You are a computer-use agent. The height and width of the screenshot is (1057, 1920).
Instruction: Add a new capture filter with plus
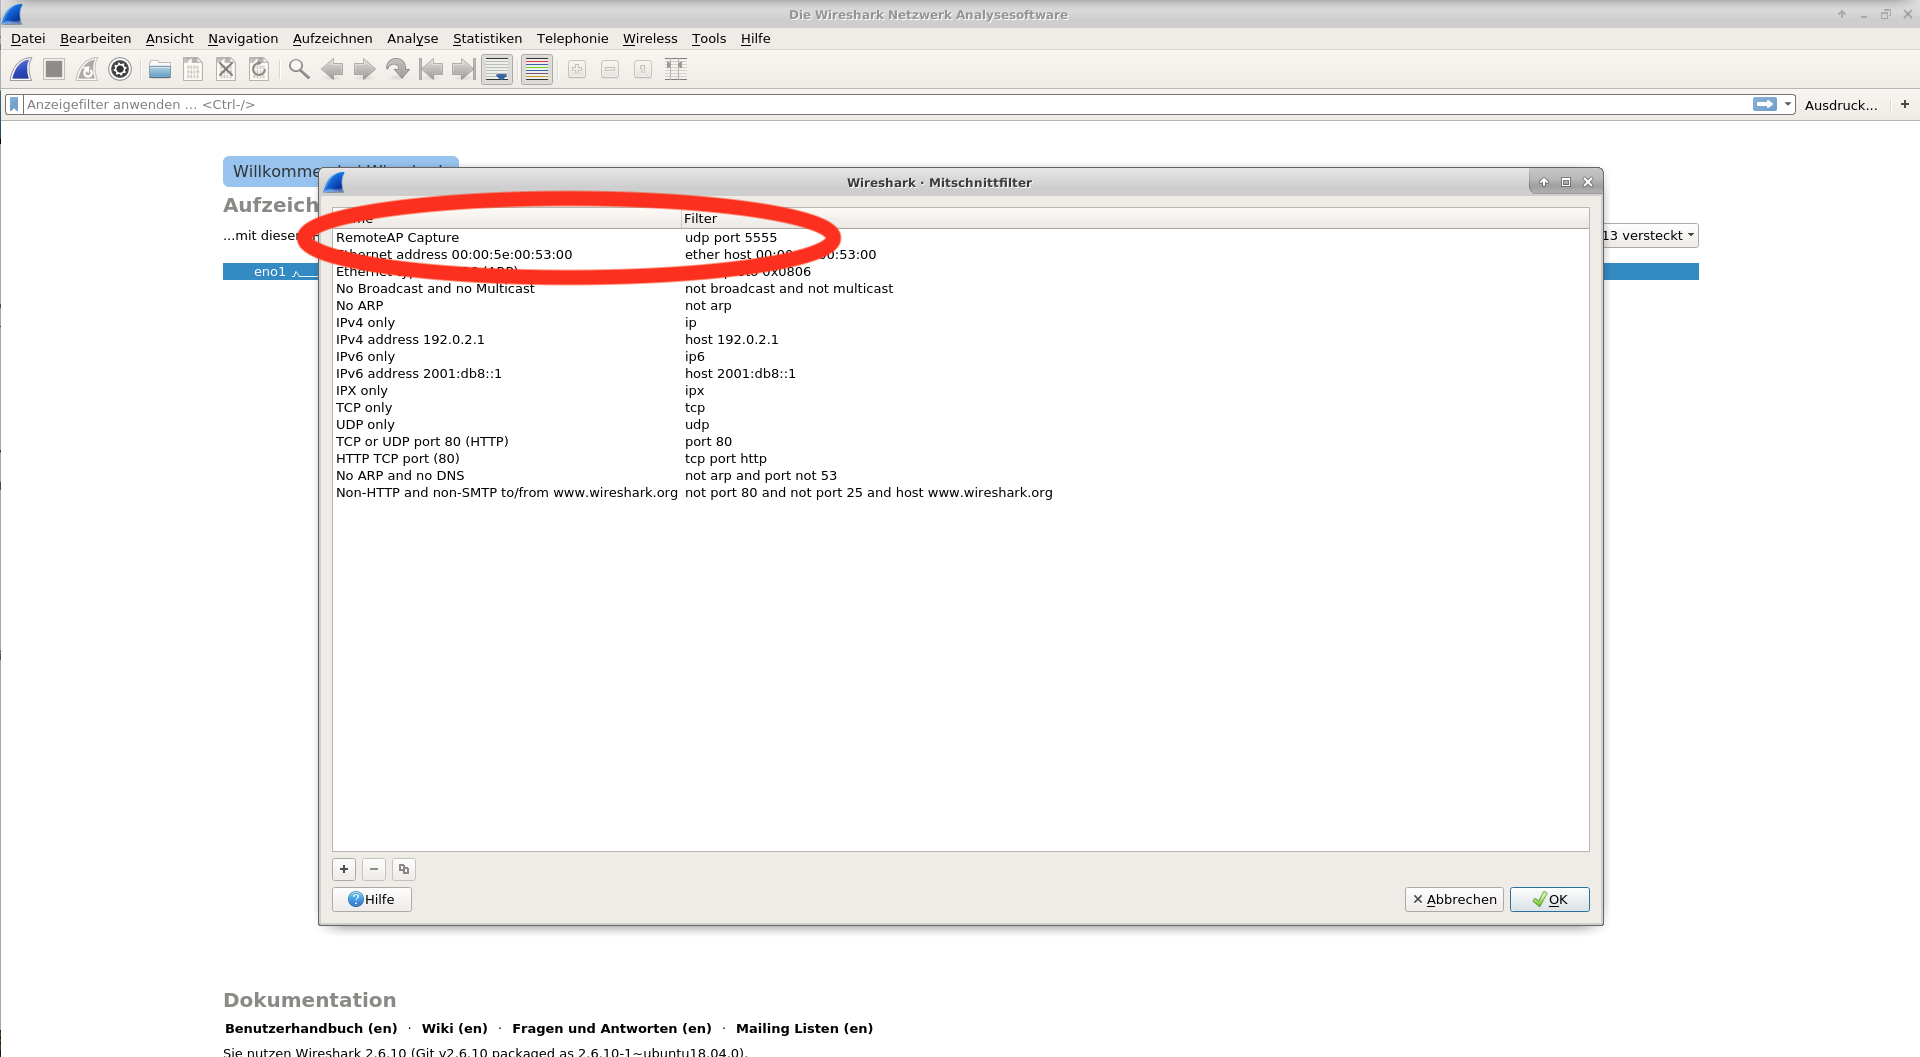344,869
